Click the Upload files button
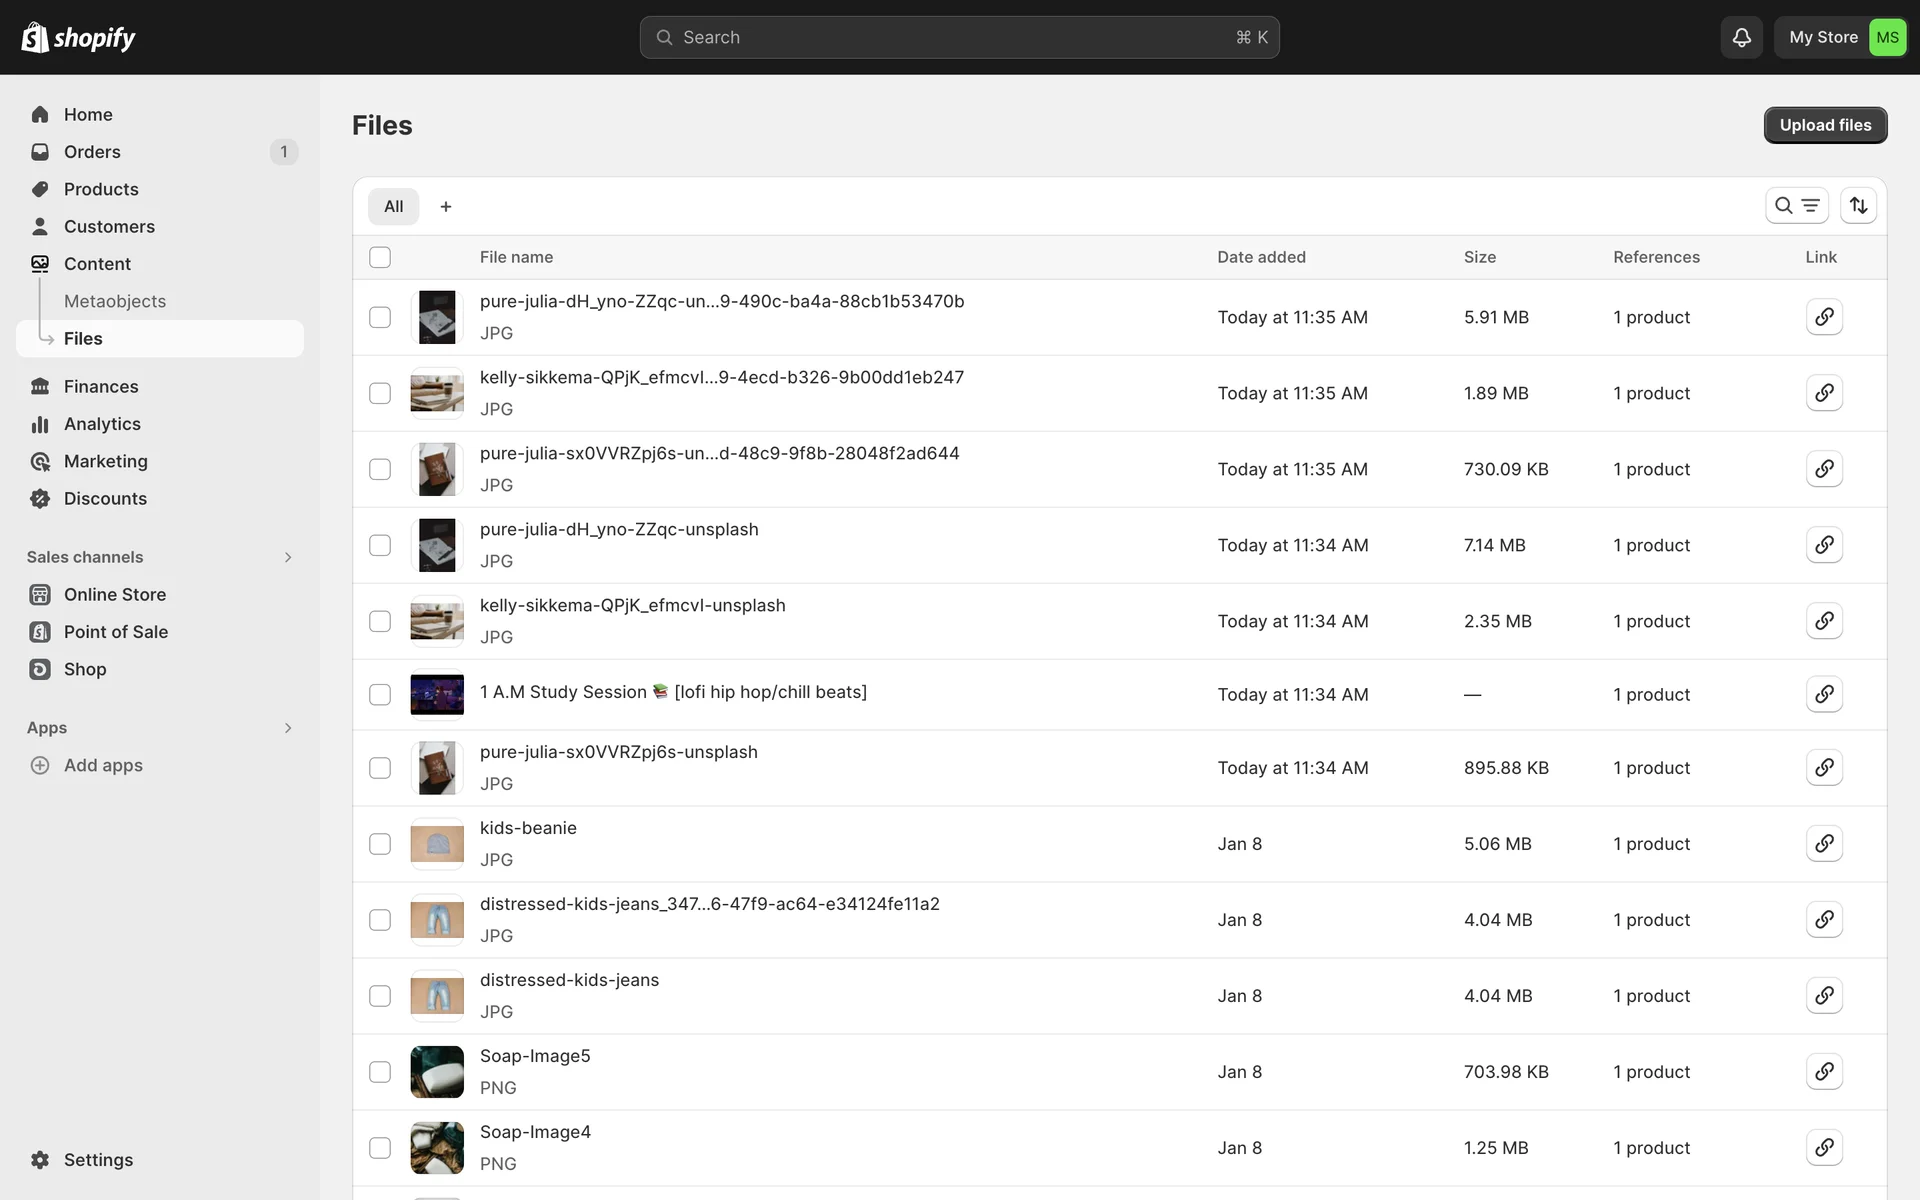This screenshot has height=1200, width=1920. [x=1824, y=125]
